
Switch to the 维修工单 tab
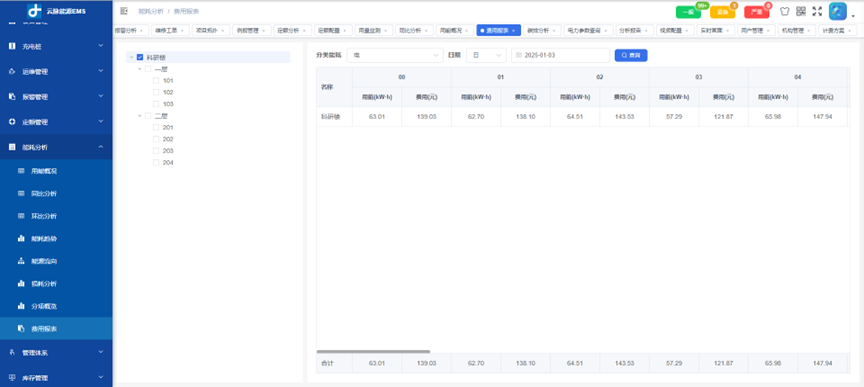coord(170,31)
